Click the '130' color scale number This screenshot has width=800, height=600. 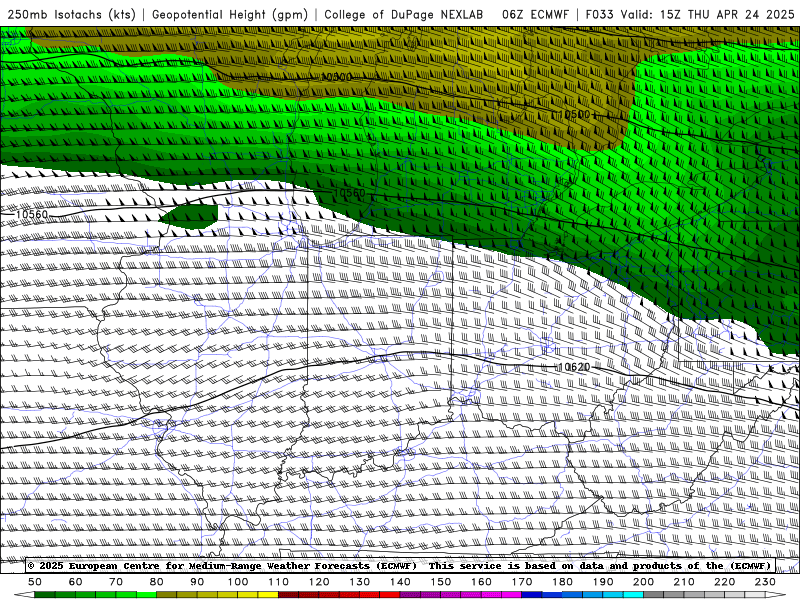pos(360,582)
